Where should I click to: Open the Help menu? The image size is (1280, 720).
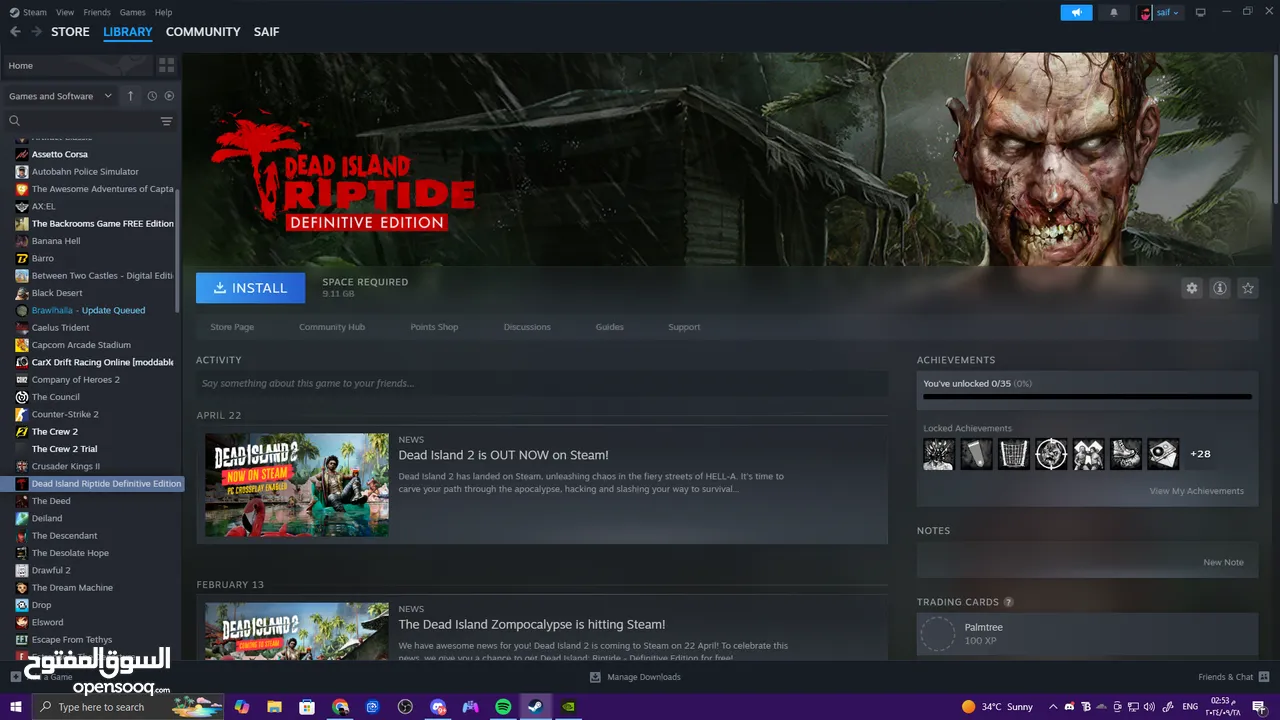click(x=163, y=12)
